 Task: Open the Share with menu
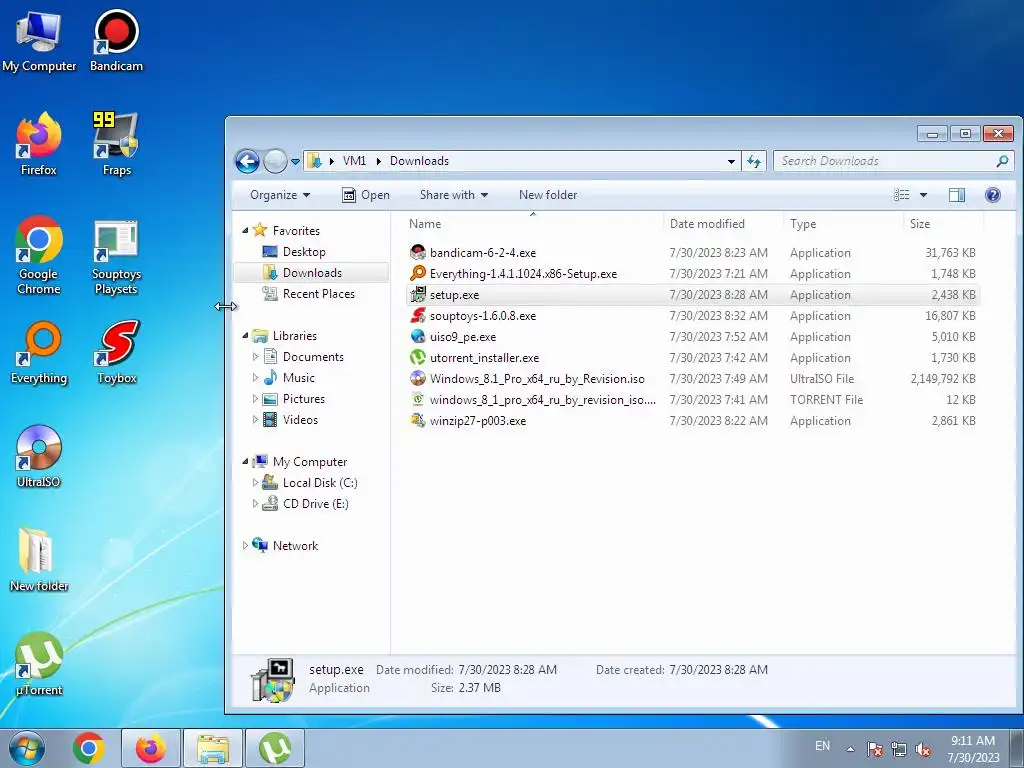coord(454,195)
